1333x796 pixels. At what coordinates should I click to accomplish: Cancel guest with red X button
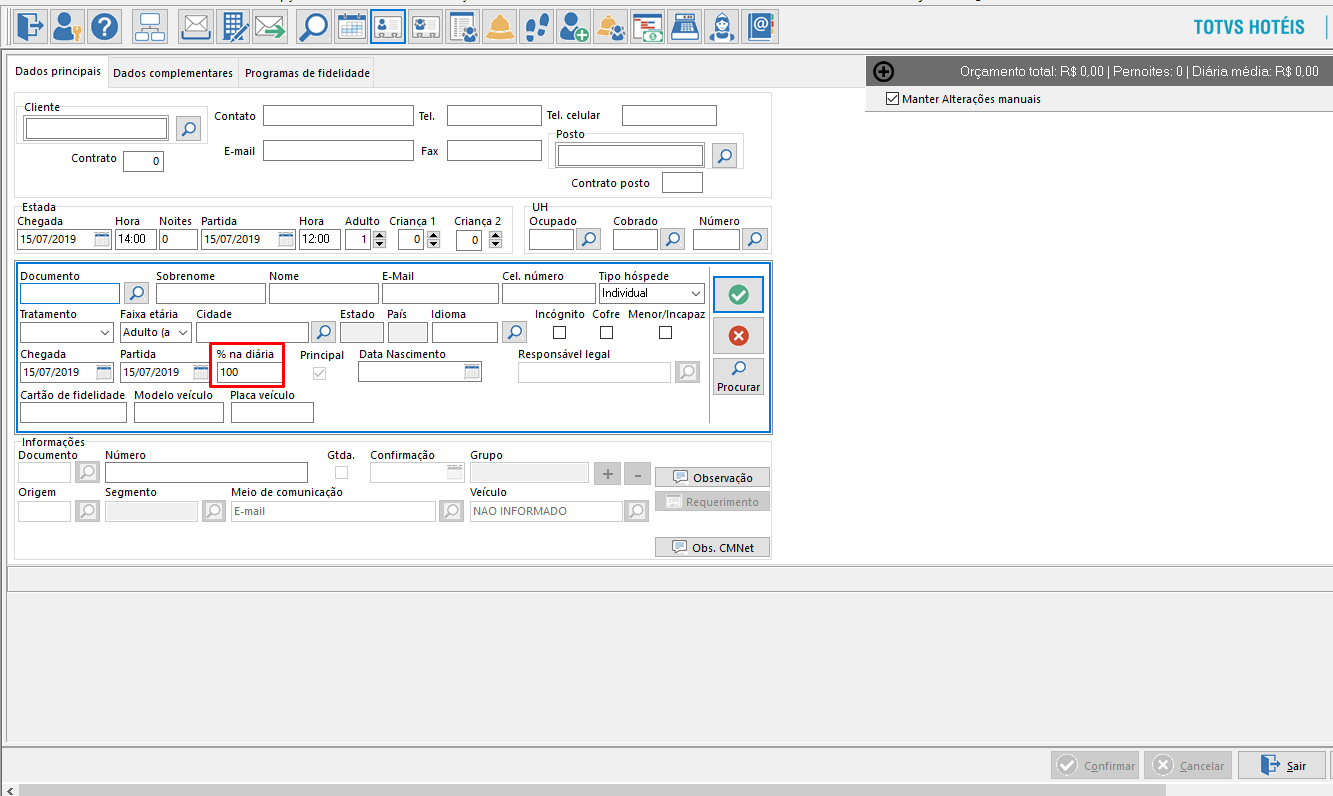(738, 335)
